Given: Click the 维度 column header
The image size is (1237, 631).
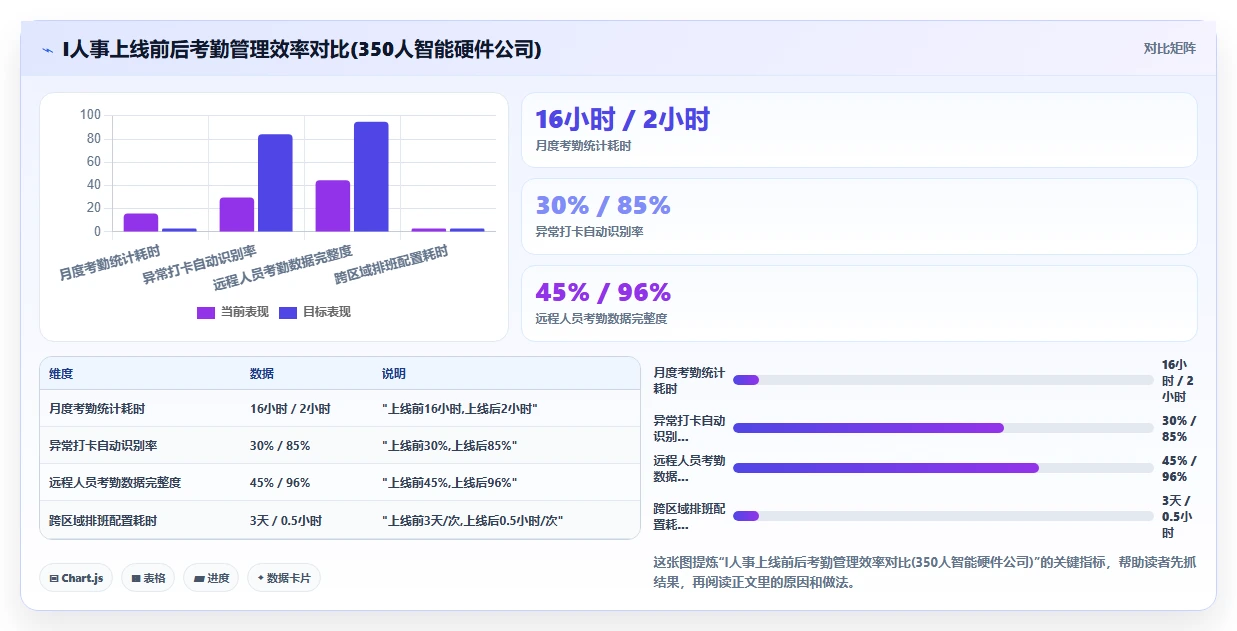Looking at the screenshot, I should tap(61, 374).
